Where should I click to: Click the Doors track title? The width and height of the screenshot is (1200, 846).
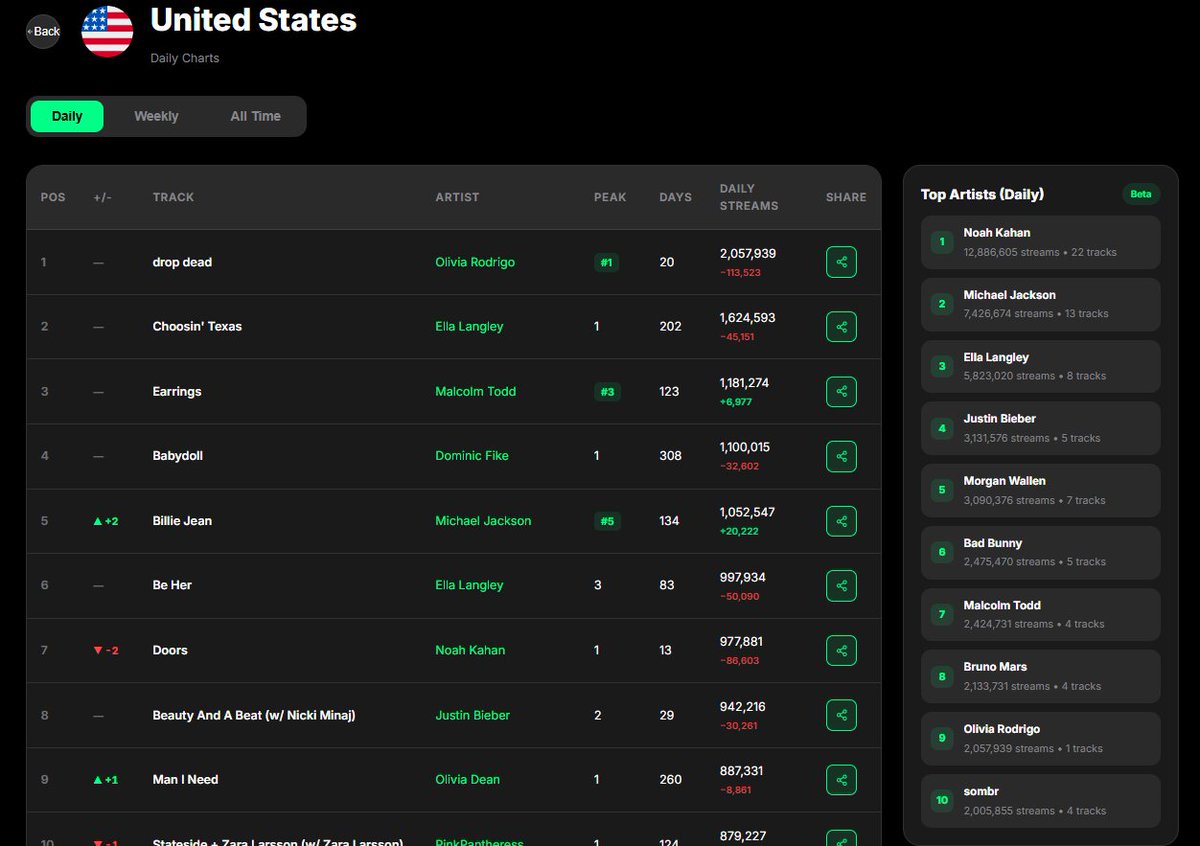pyautogui.click(x=170, y=650)
